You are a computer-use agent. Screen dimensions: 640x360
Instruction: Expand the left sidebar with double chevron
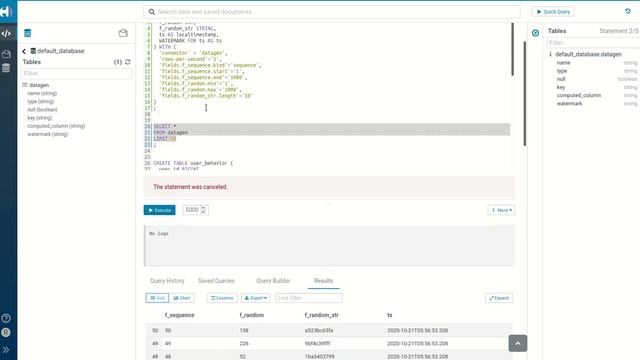pyautogui.click(x=6, y=350)
